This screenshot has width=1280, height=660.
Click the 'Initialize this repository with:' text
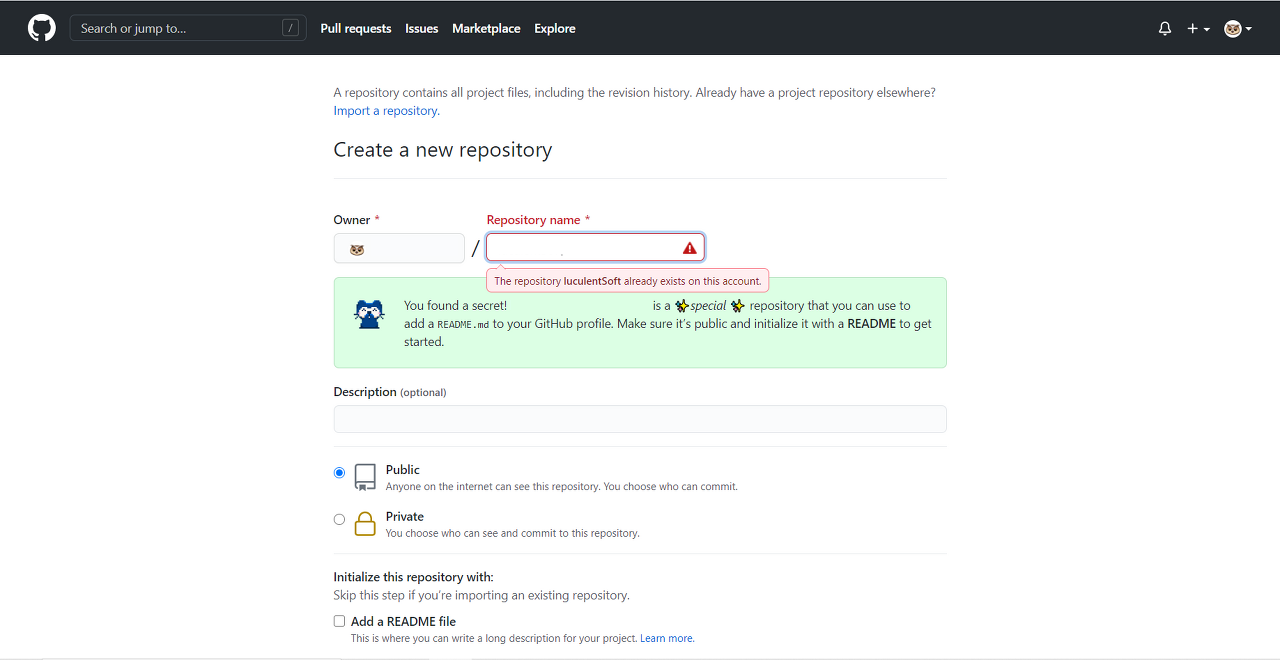click(x=414, y=577)
